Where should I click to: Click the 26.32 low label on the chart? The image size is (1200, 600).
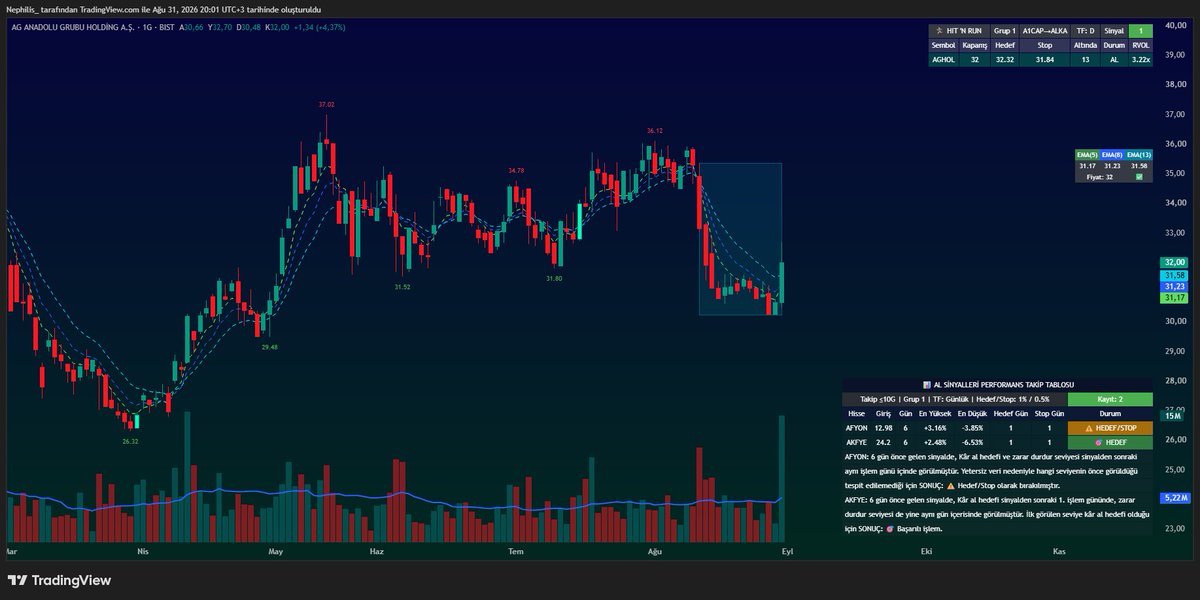pyautogui.click(x=130, y=441)
